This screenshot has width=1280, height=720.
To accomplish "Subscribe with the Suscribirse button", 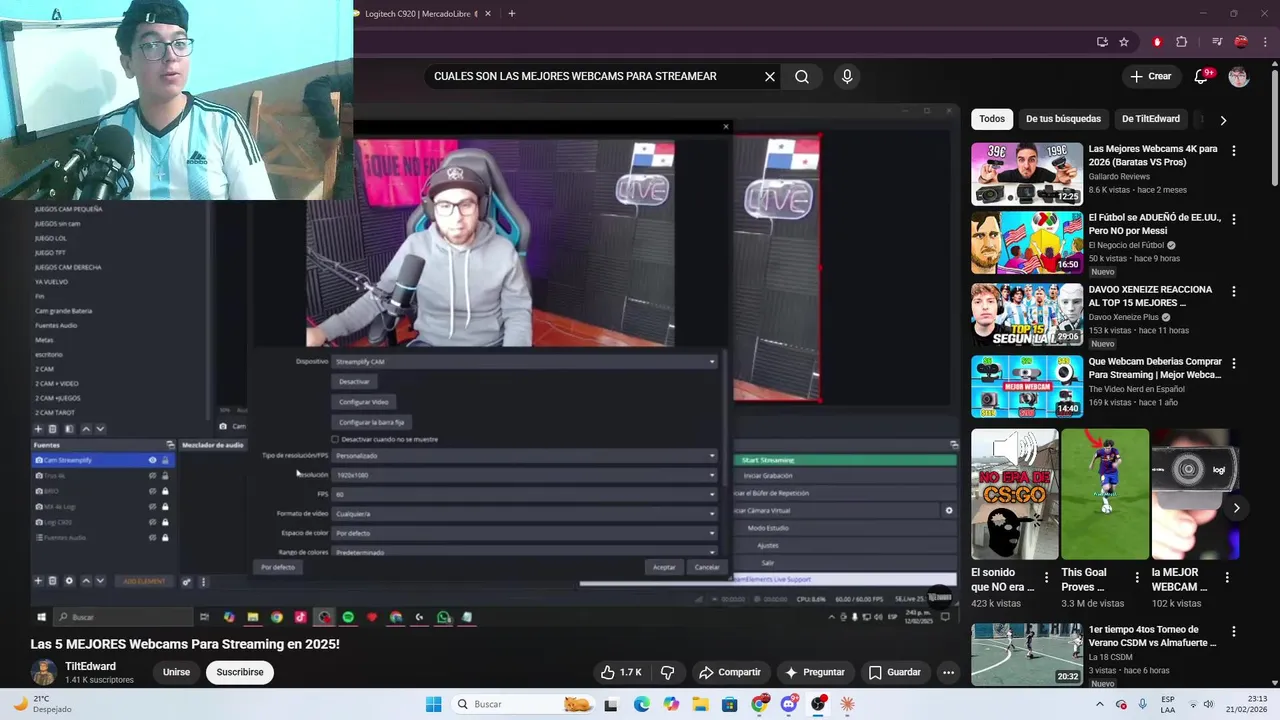I will click(x=240, y=672).
